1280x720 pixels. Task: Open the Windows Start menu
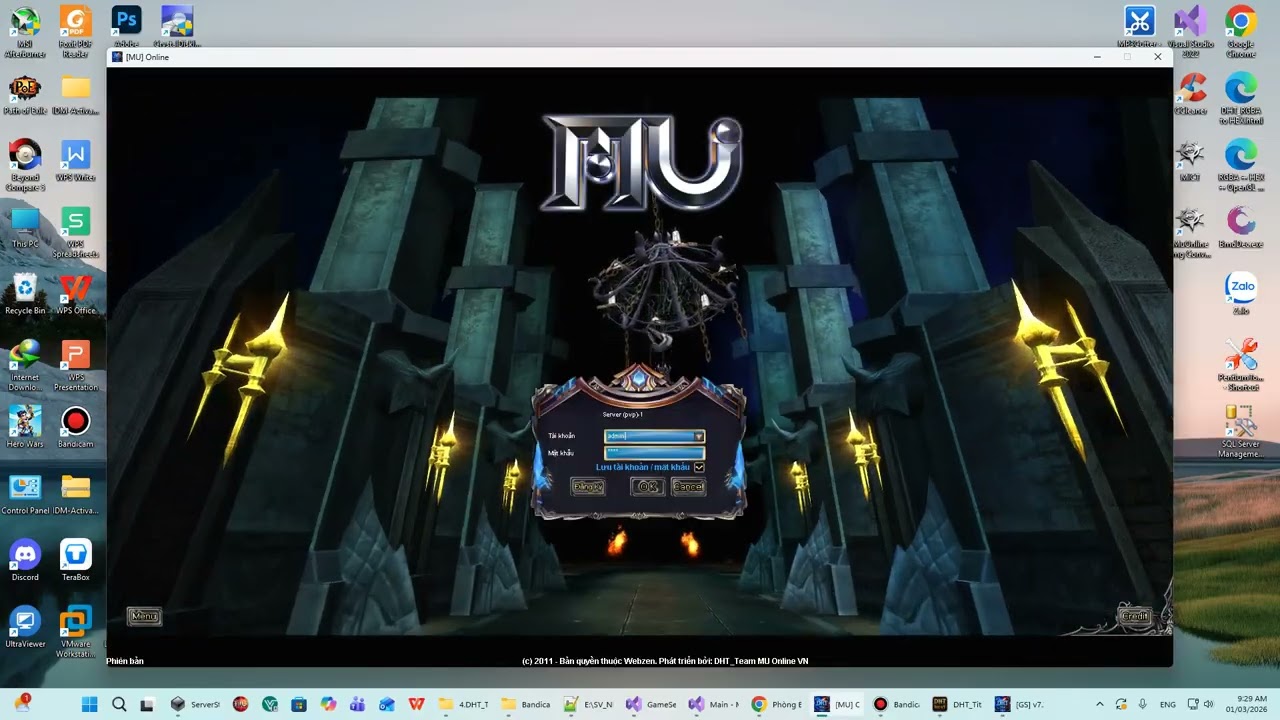tap(89, 704)
